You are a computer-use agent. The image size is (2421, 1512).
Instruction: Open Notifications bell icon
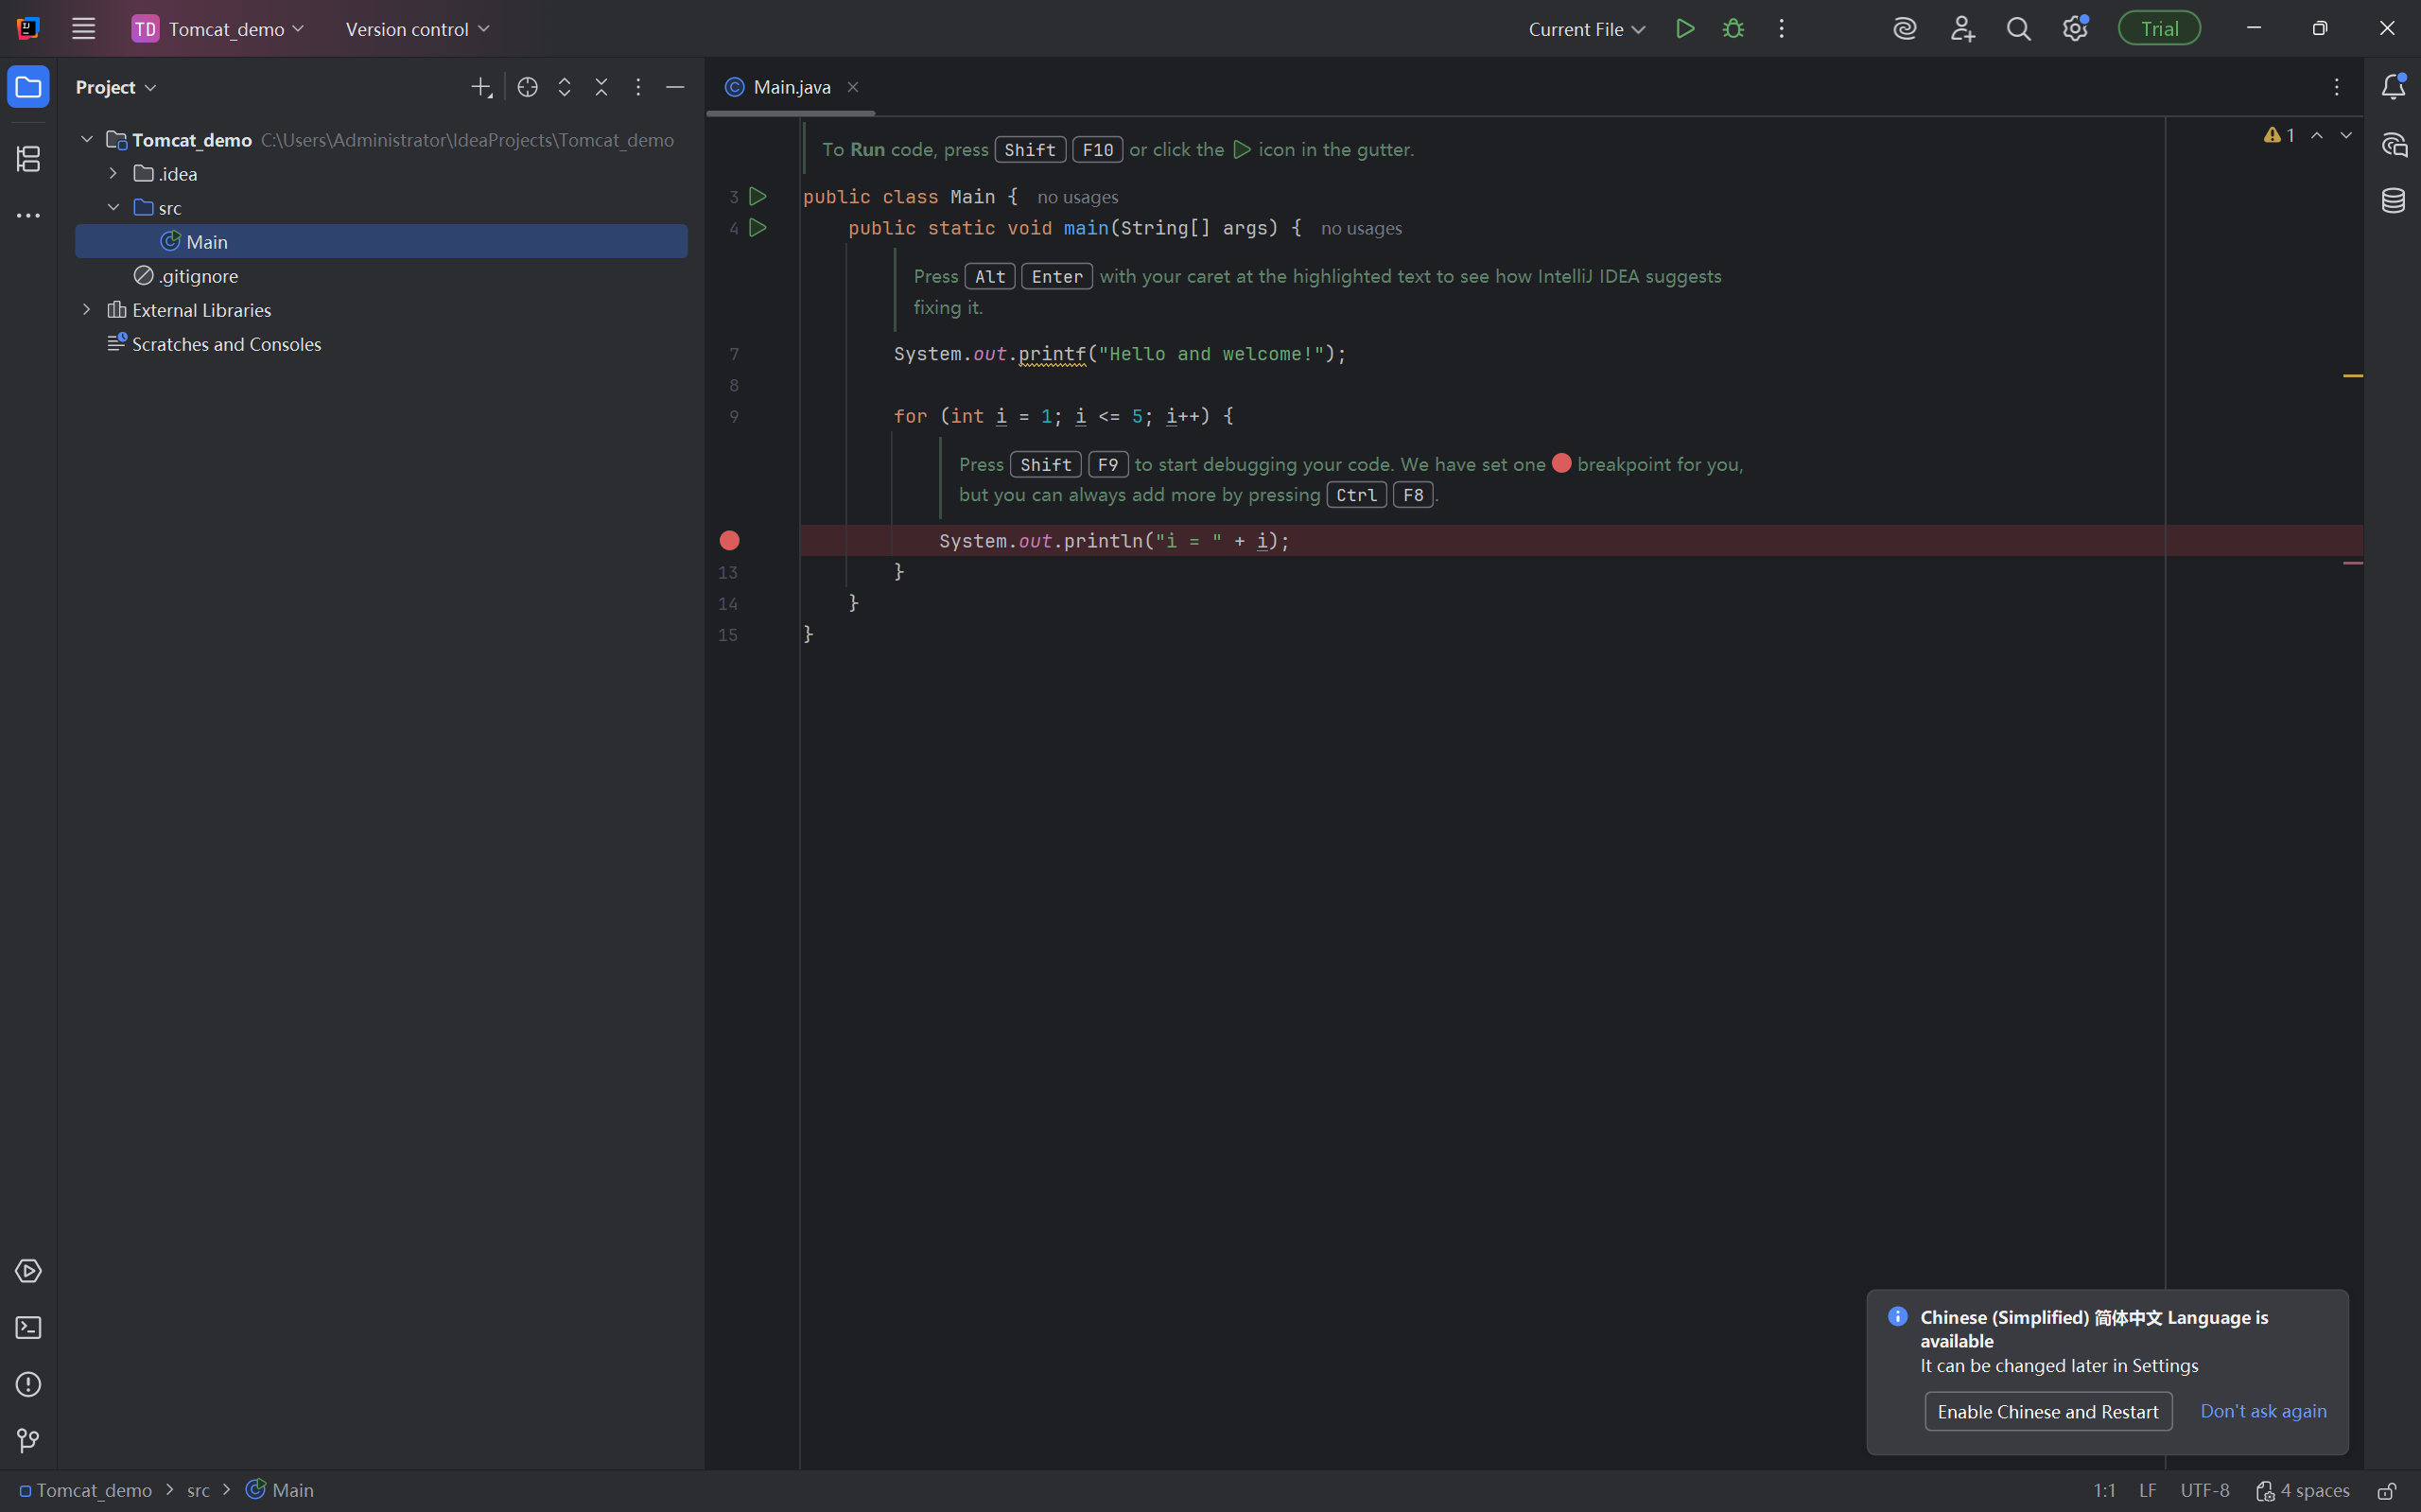tap(2393, 87)
